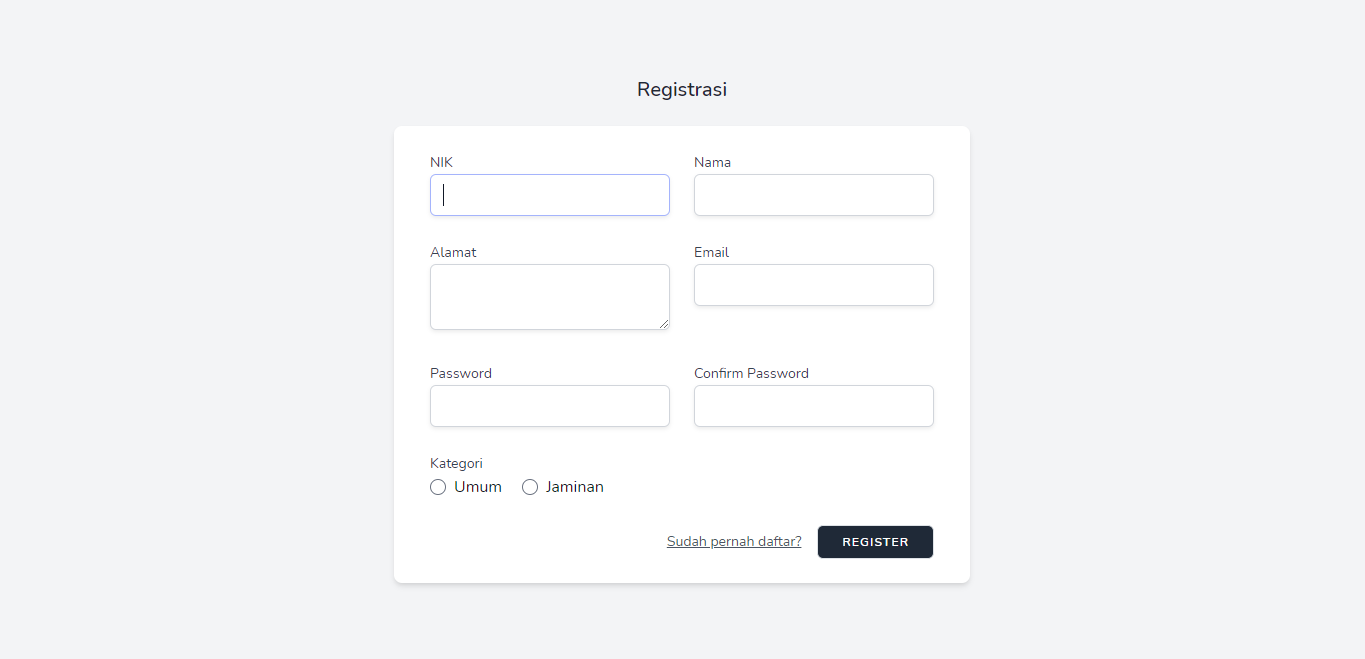
Task: Click the Password field label
Action: [x=461, y=373]
